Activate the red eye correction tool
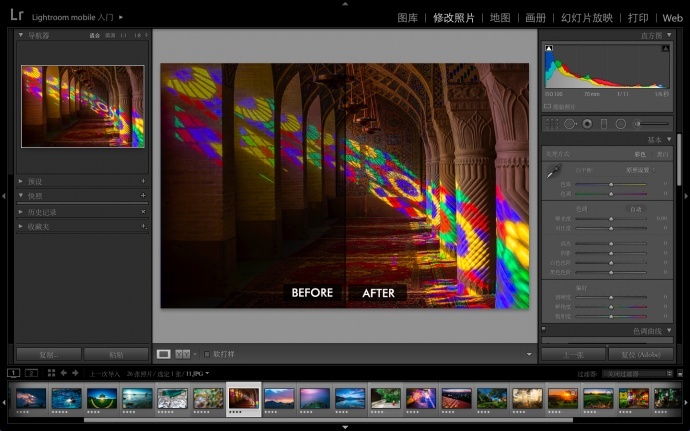The image size is (690, 431). 587,123
